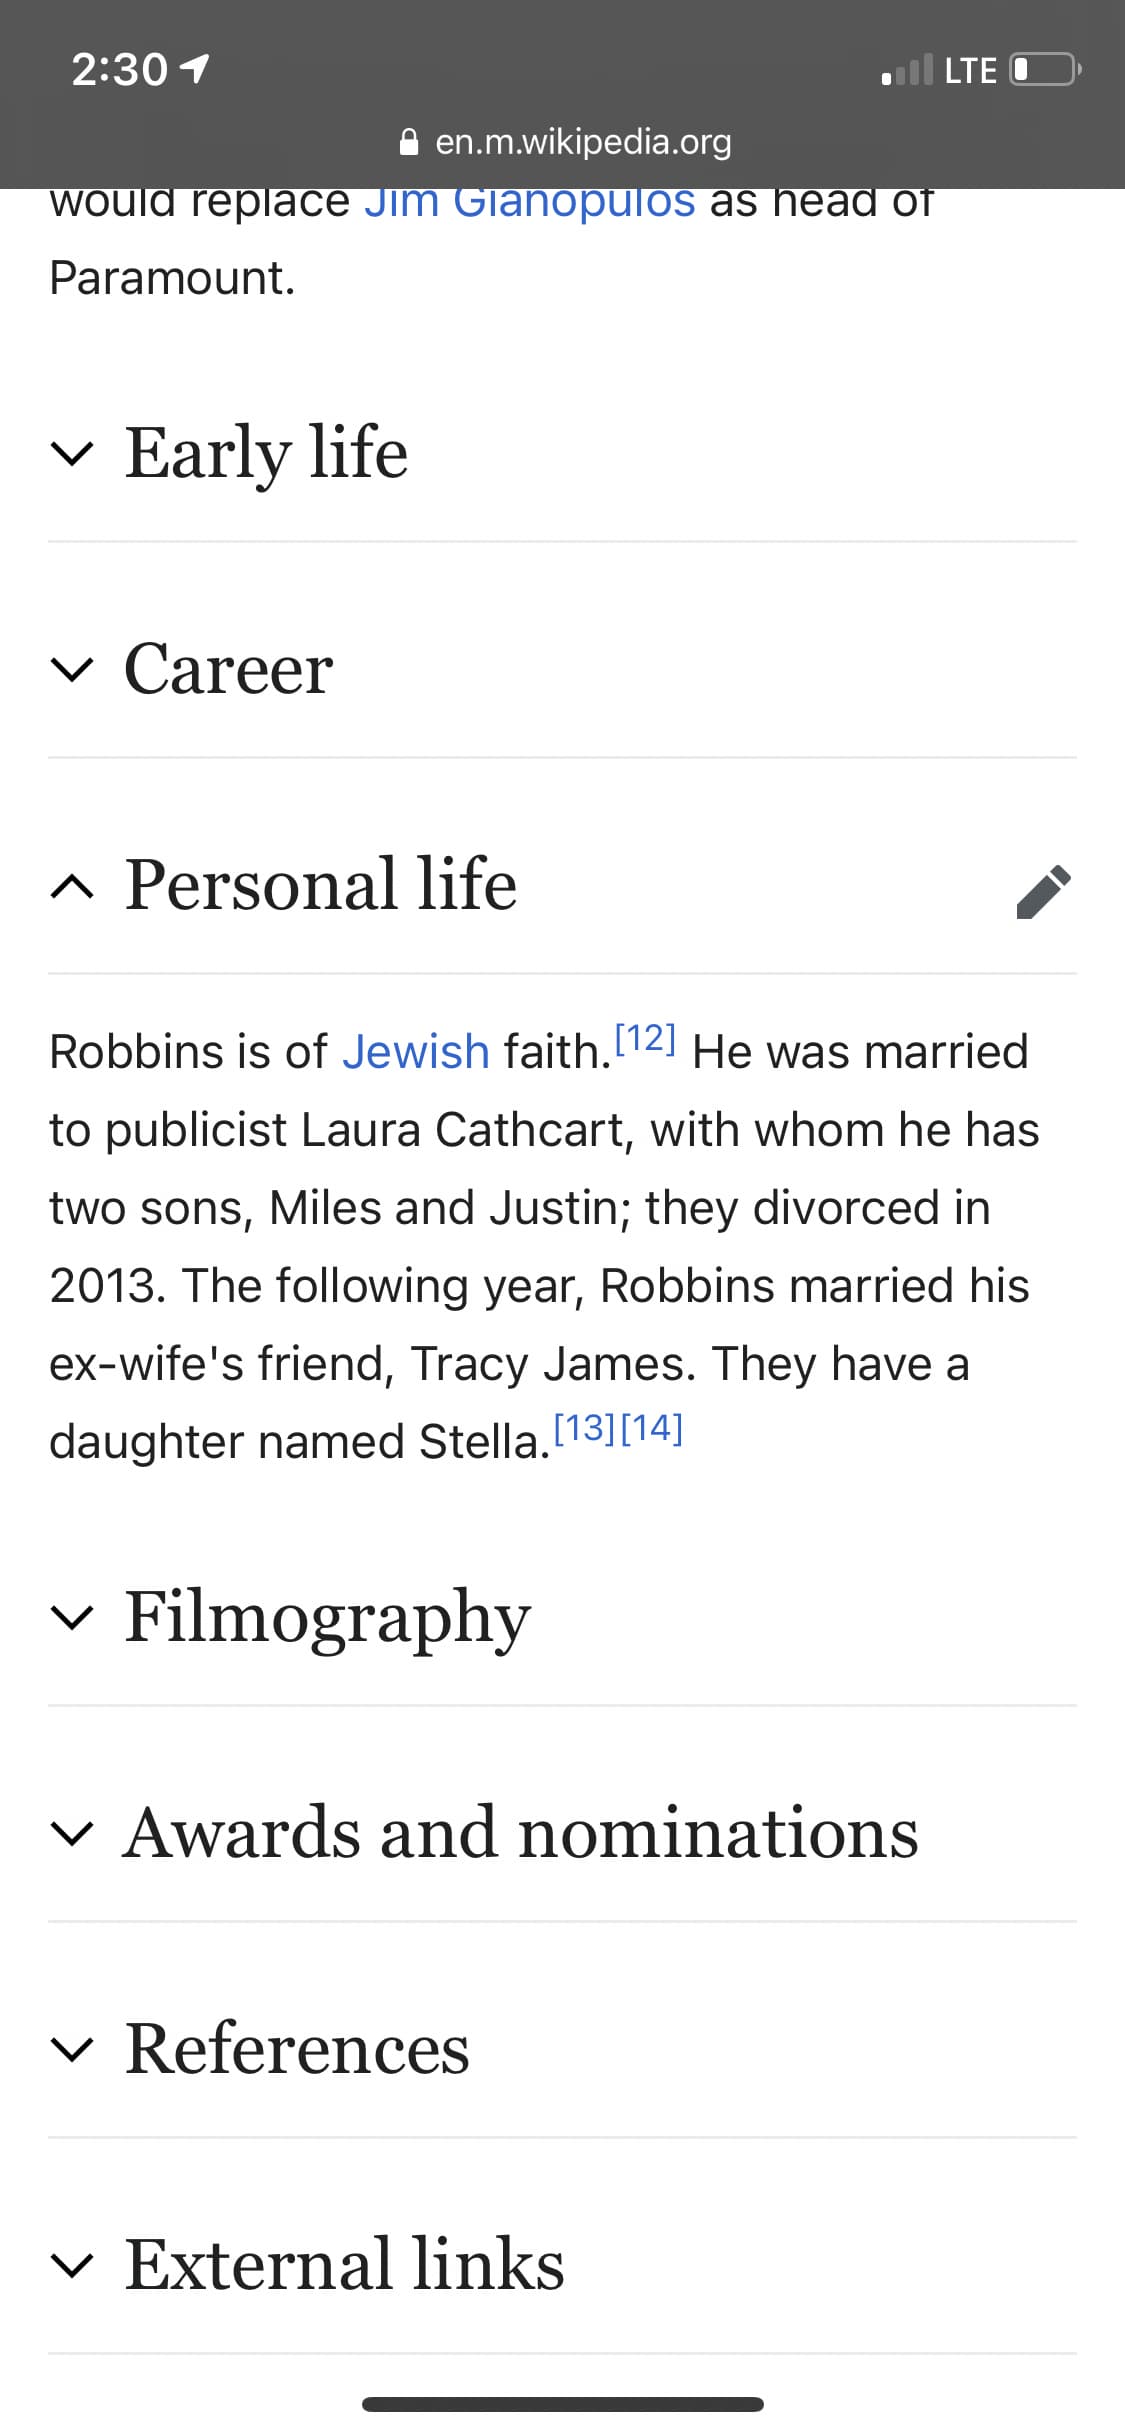Expand the References section chevron
Viewport: 1125px width, 2436px height.
click(x=71, y=2049)
